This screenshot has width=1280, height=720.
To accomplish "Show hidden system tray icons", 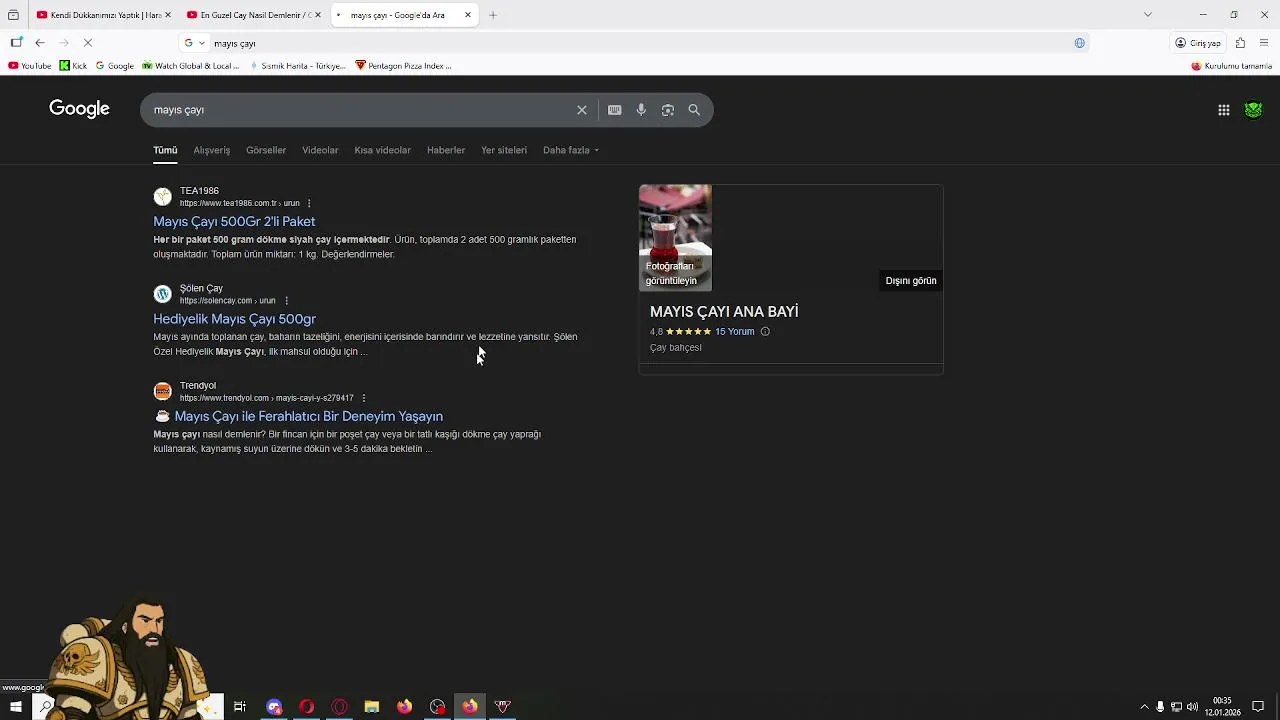I will 1144,707.
